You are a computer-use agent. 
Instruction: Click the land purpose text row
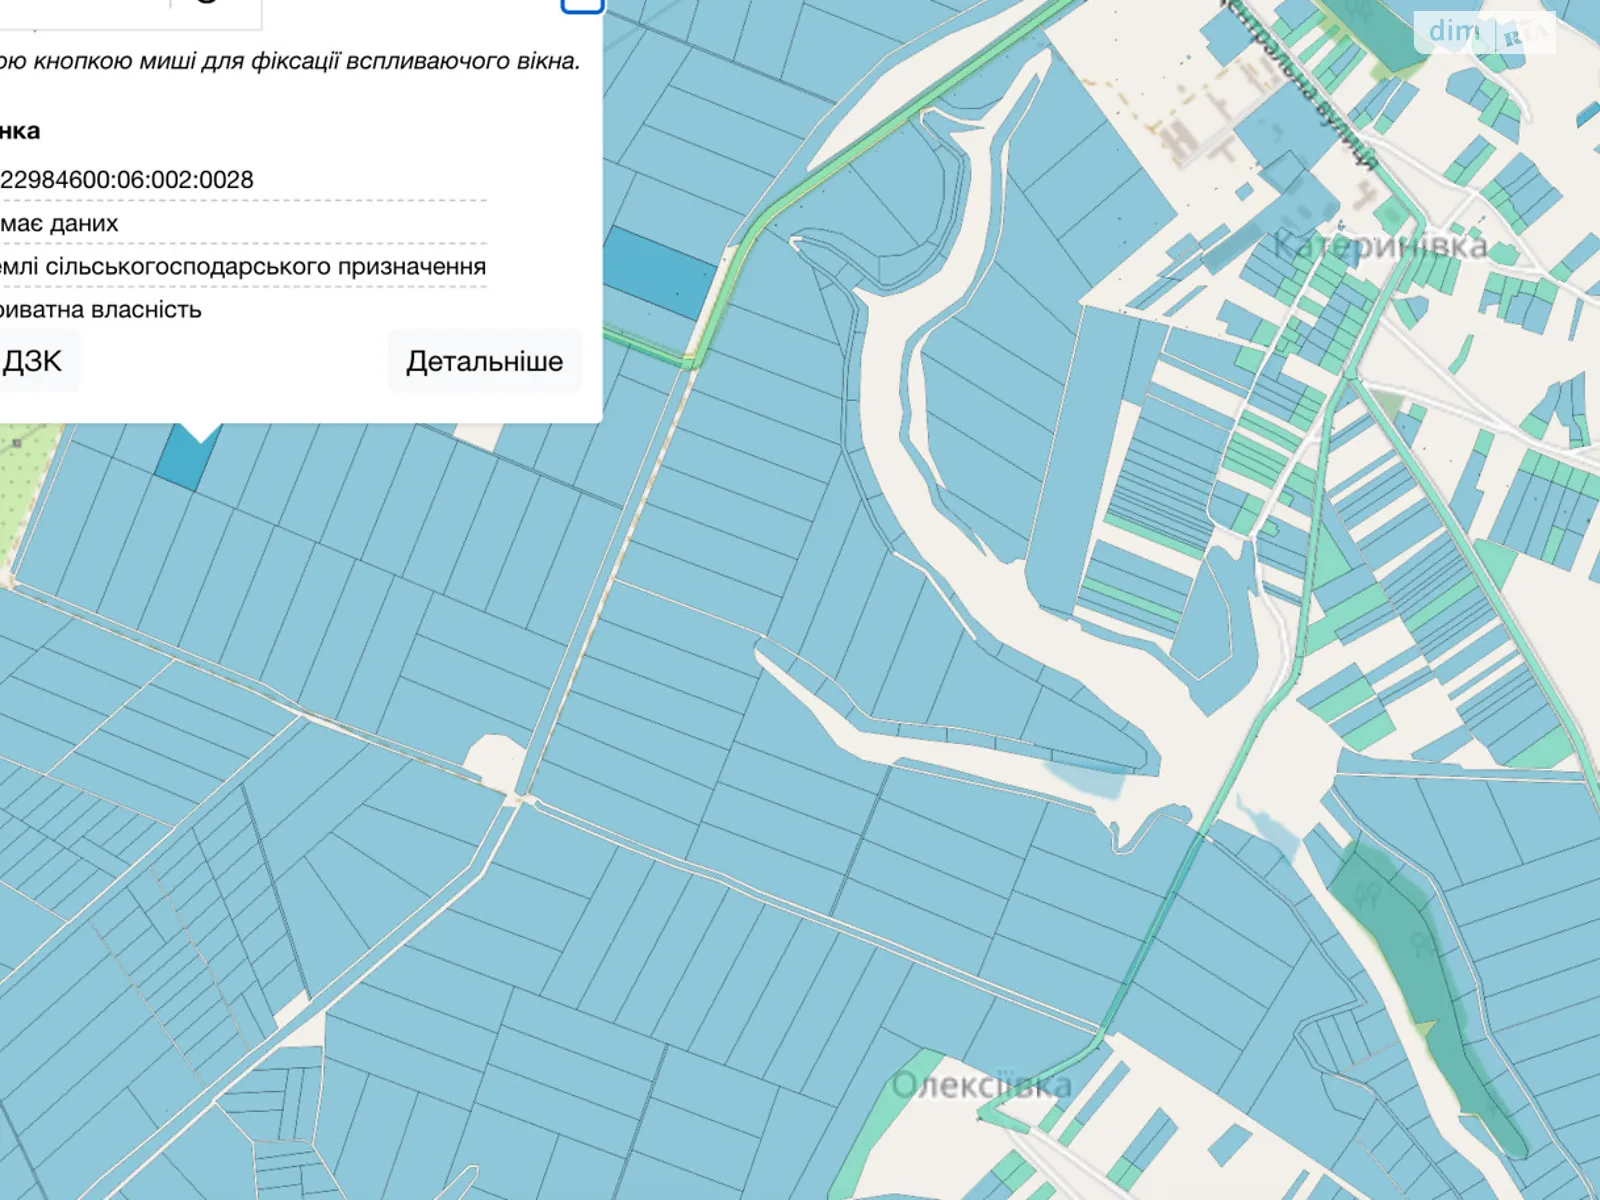click(243, 267)
